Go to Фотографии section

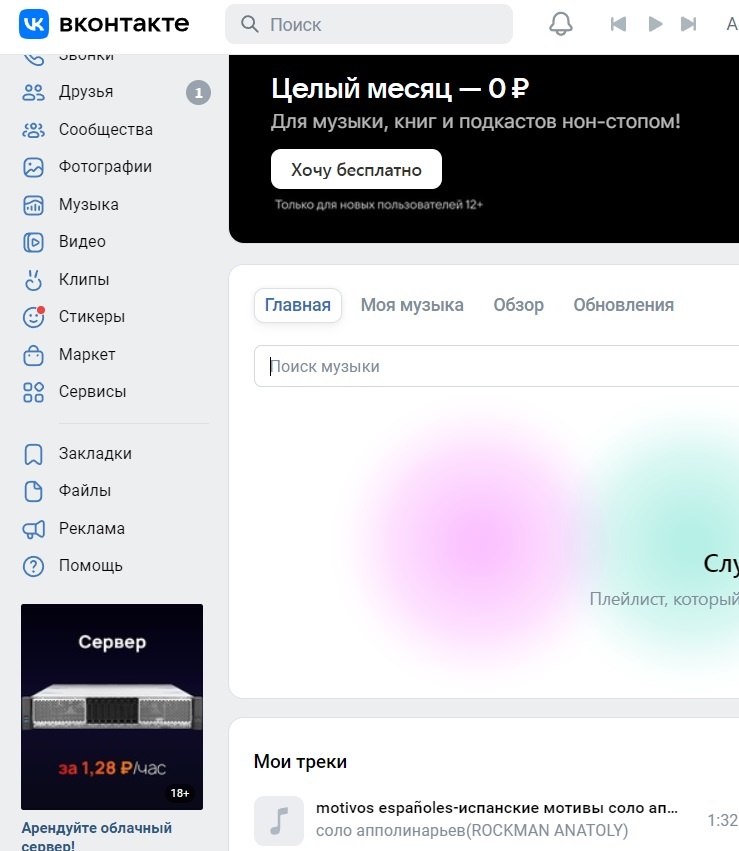click(105, 167)
